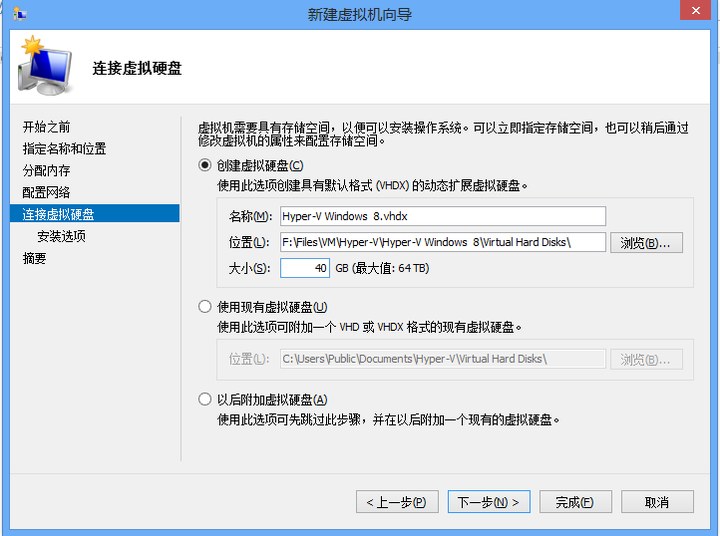Select the highlighted 连接虚拟硬盘 step
The height and width of the screenshot is (536, 720).
pyautogui.click(x=95, y=214)
